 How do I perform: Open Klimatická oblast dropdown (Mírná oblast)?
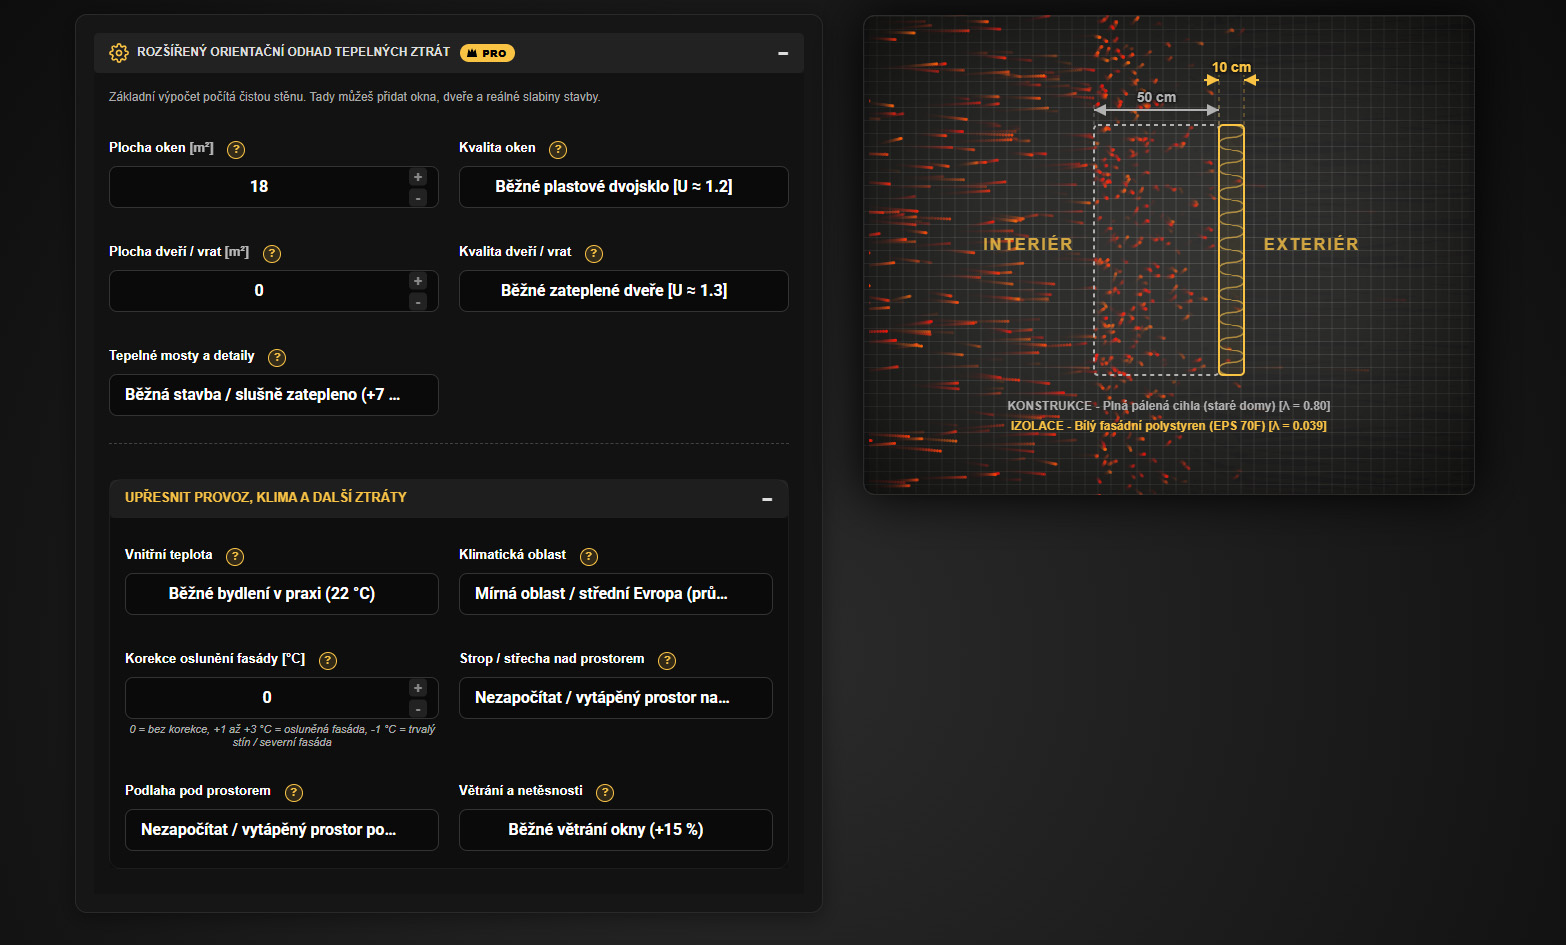click(x=616, y=594)
